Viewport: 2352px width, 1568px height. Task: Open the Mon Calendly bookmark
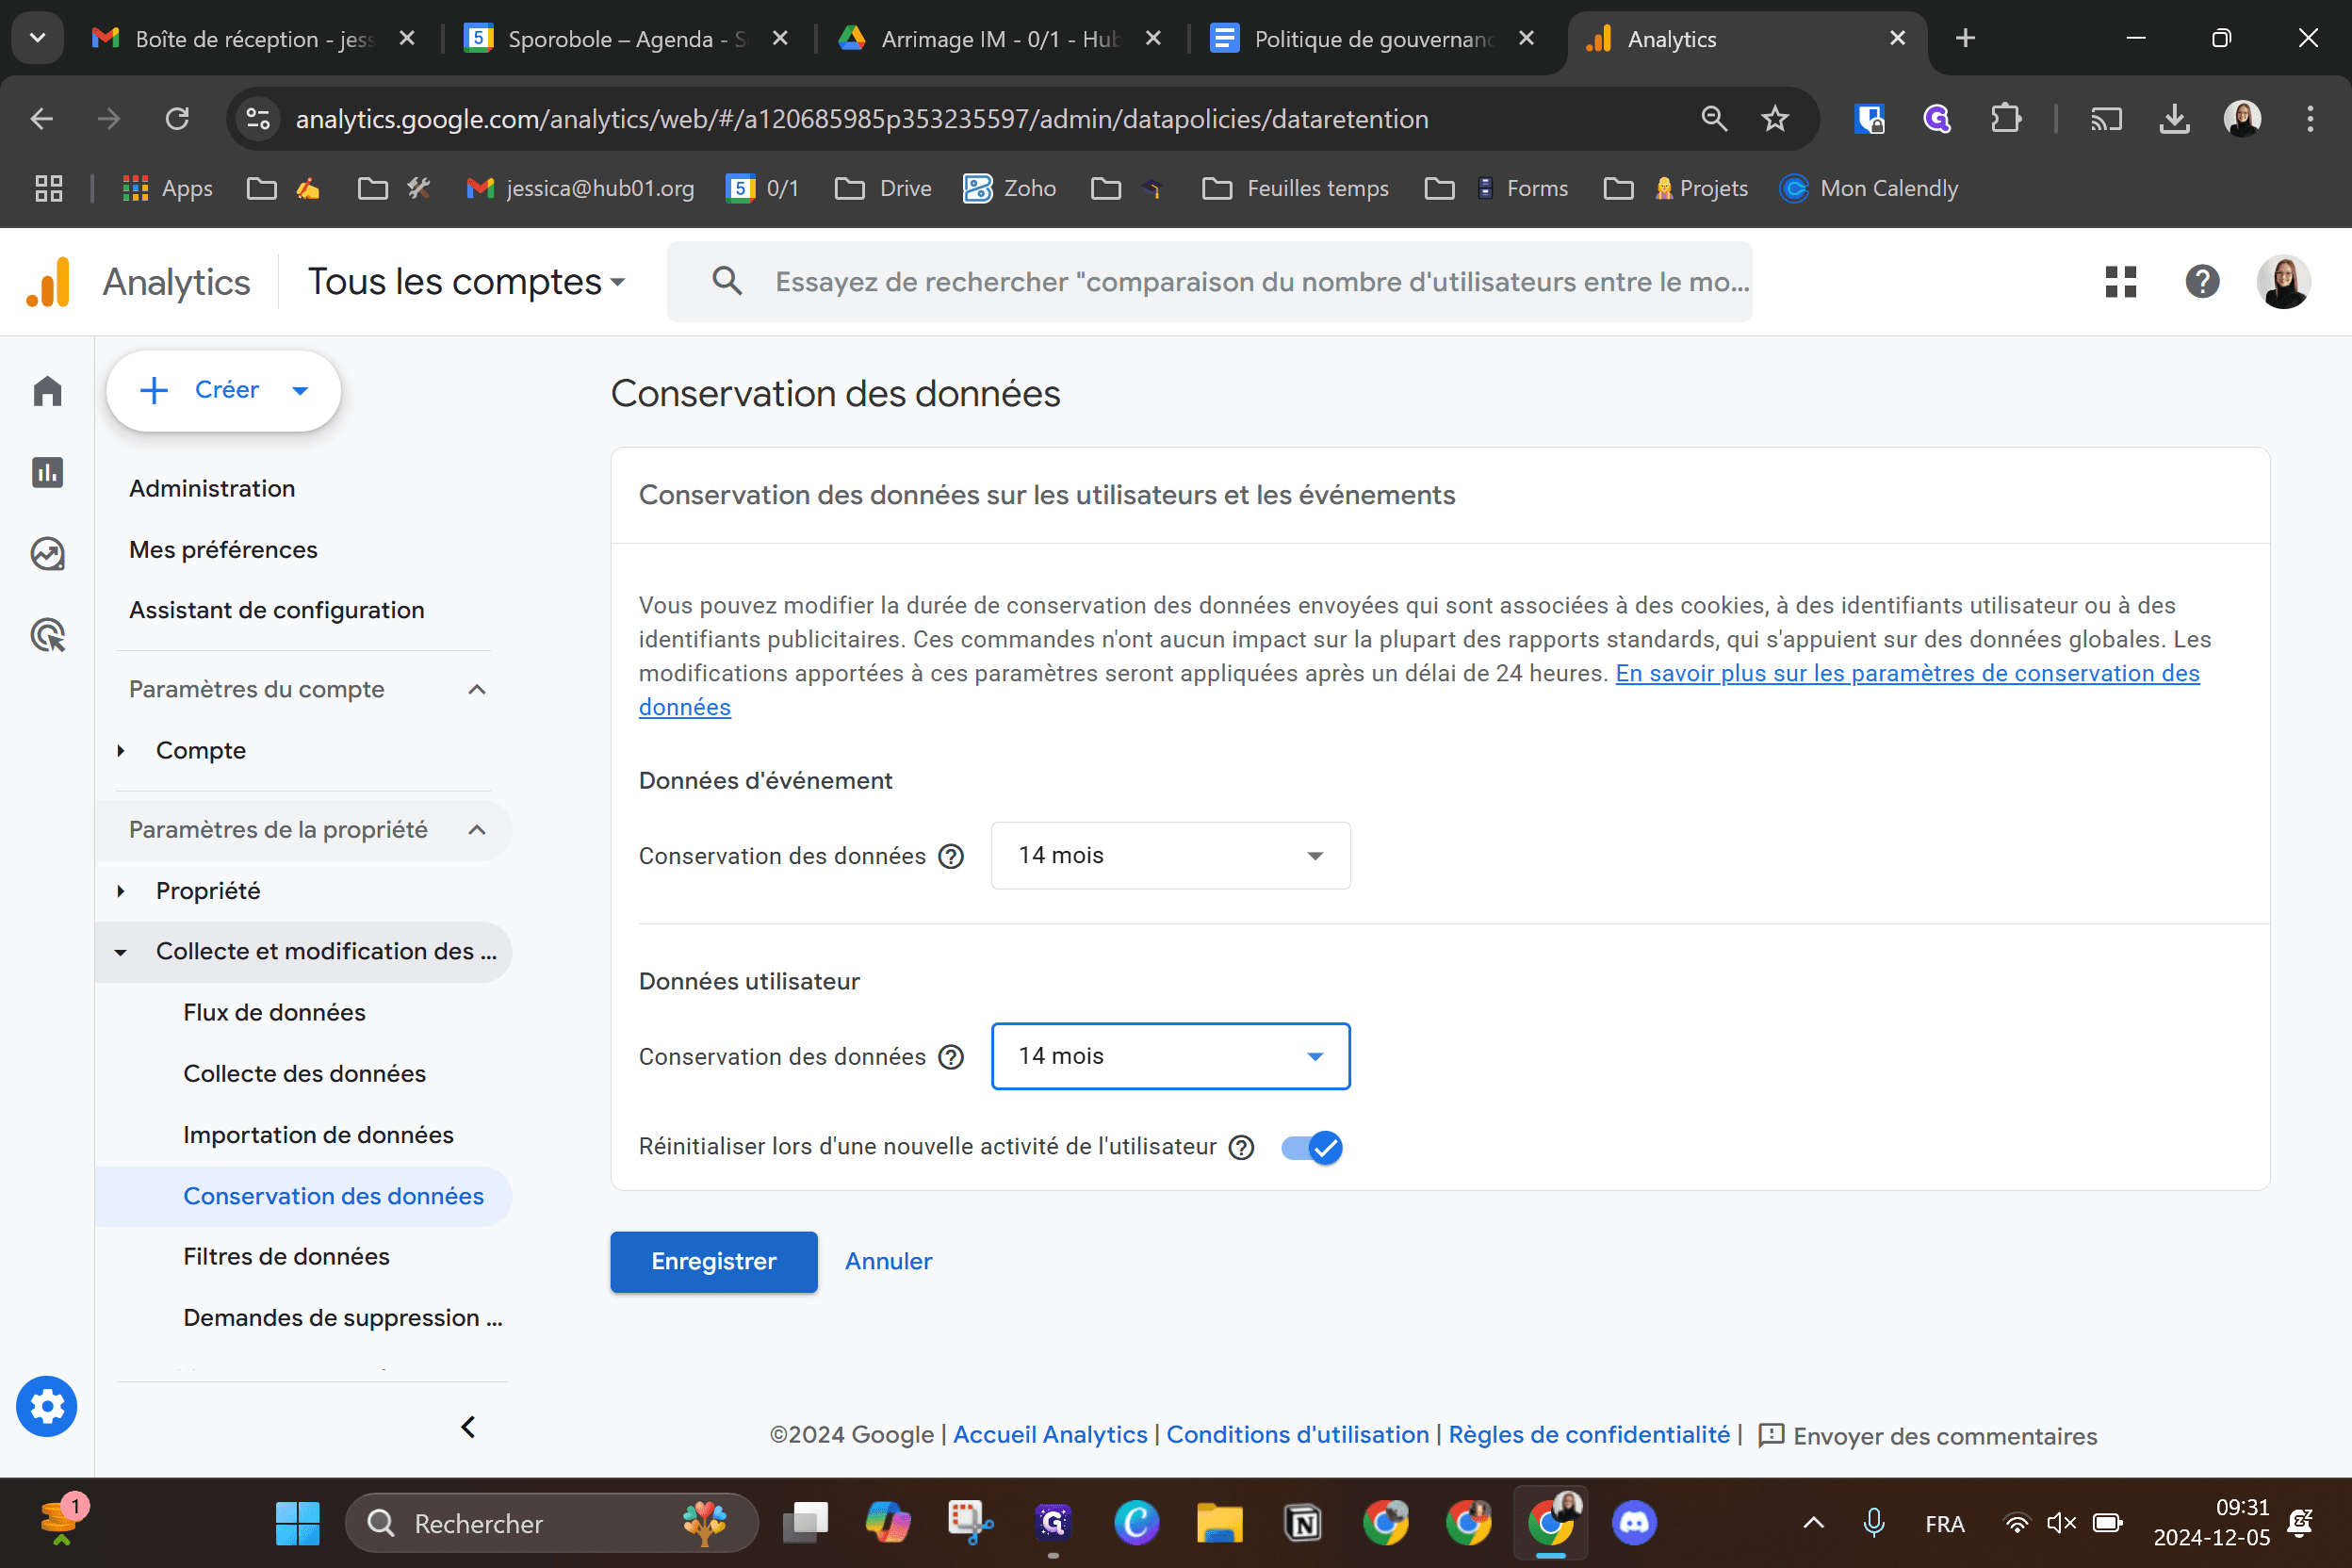click(x=1868, y=188)
